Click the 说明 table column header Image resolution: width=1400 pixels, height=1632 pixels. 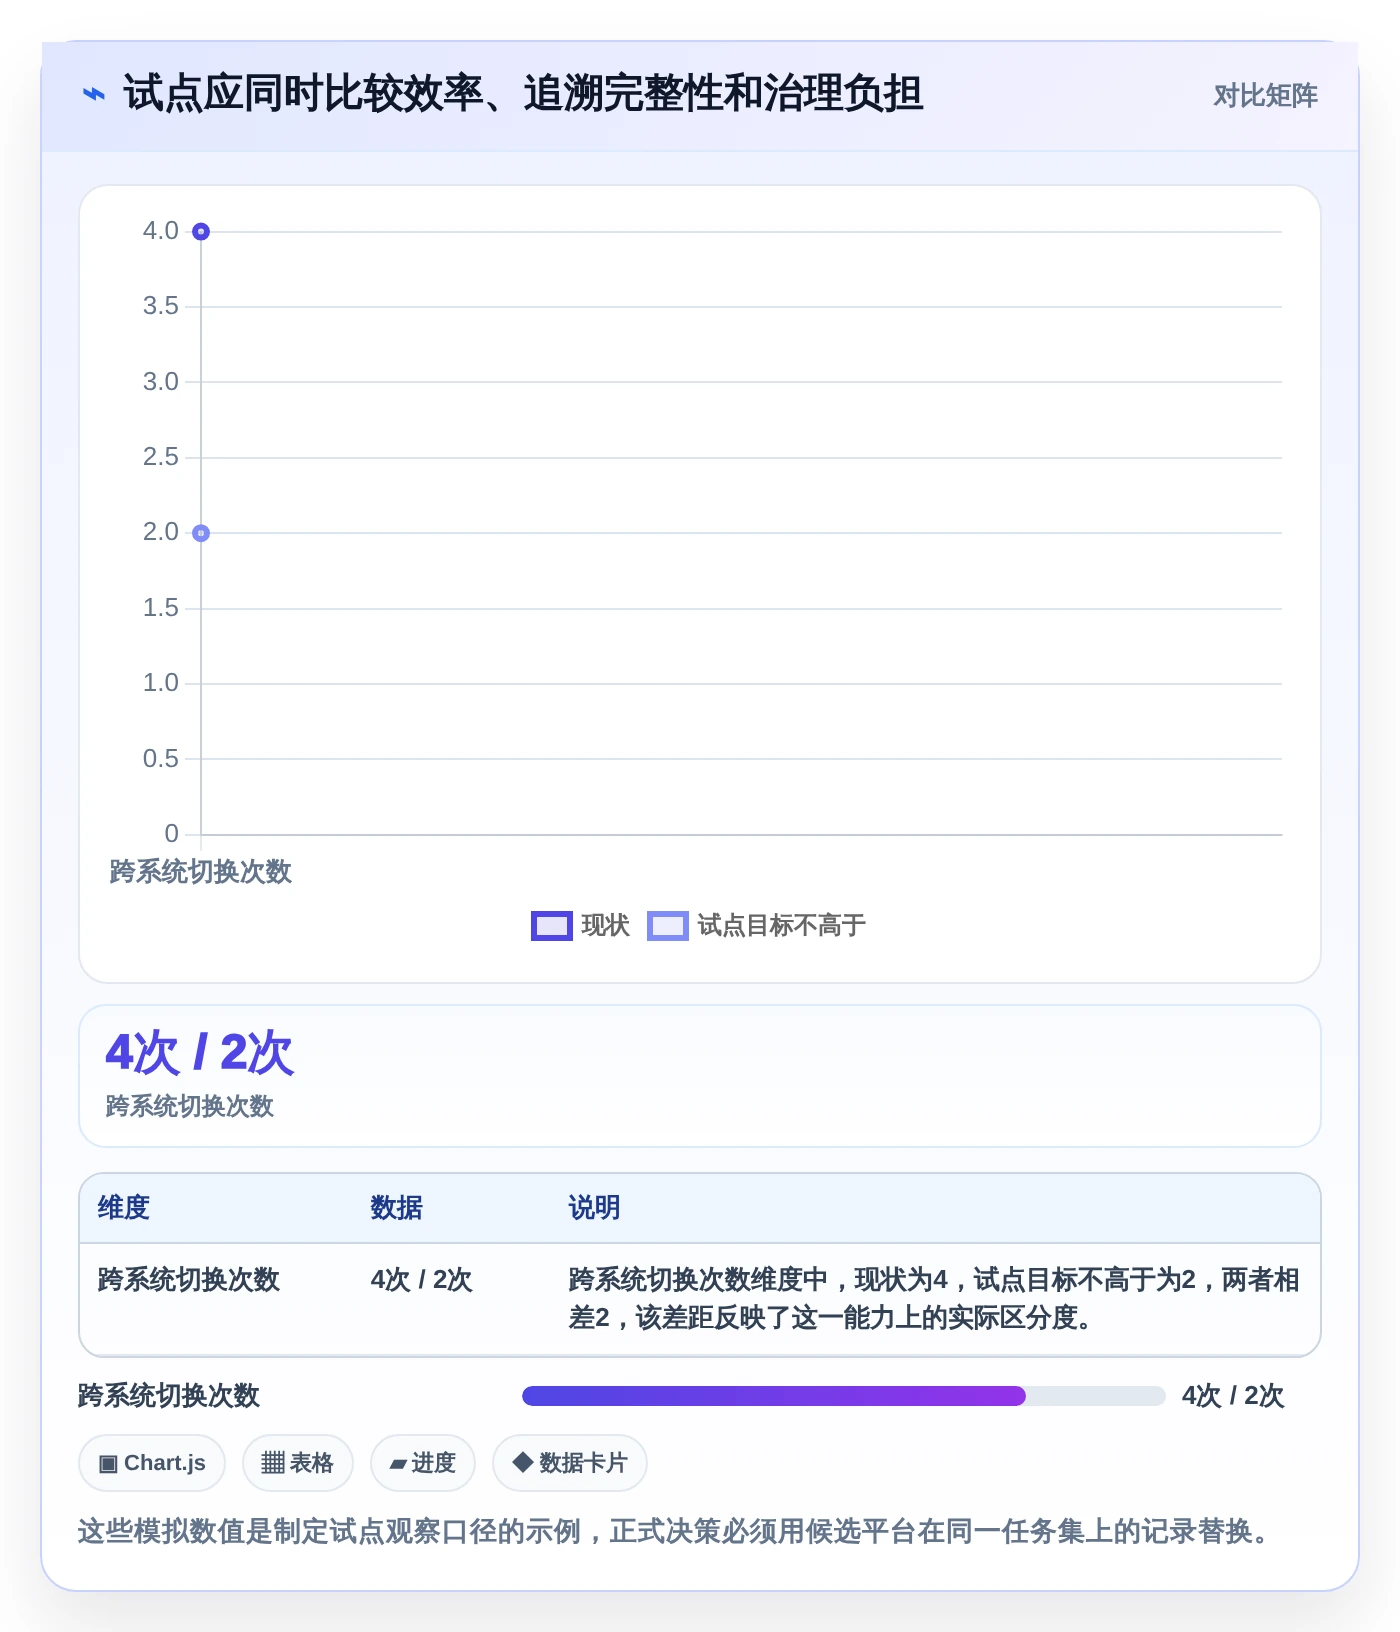(x=594, y=1208)
